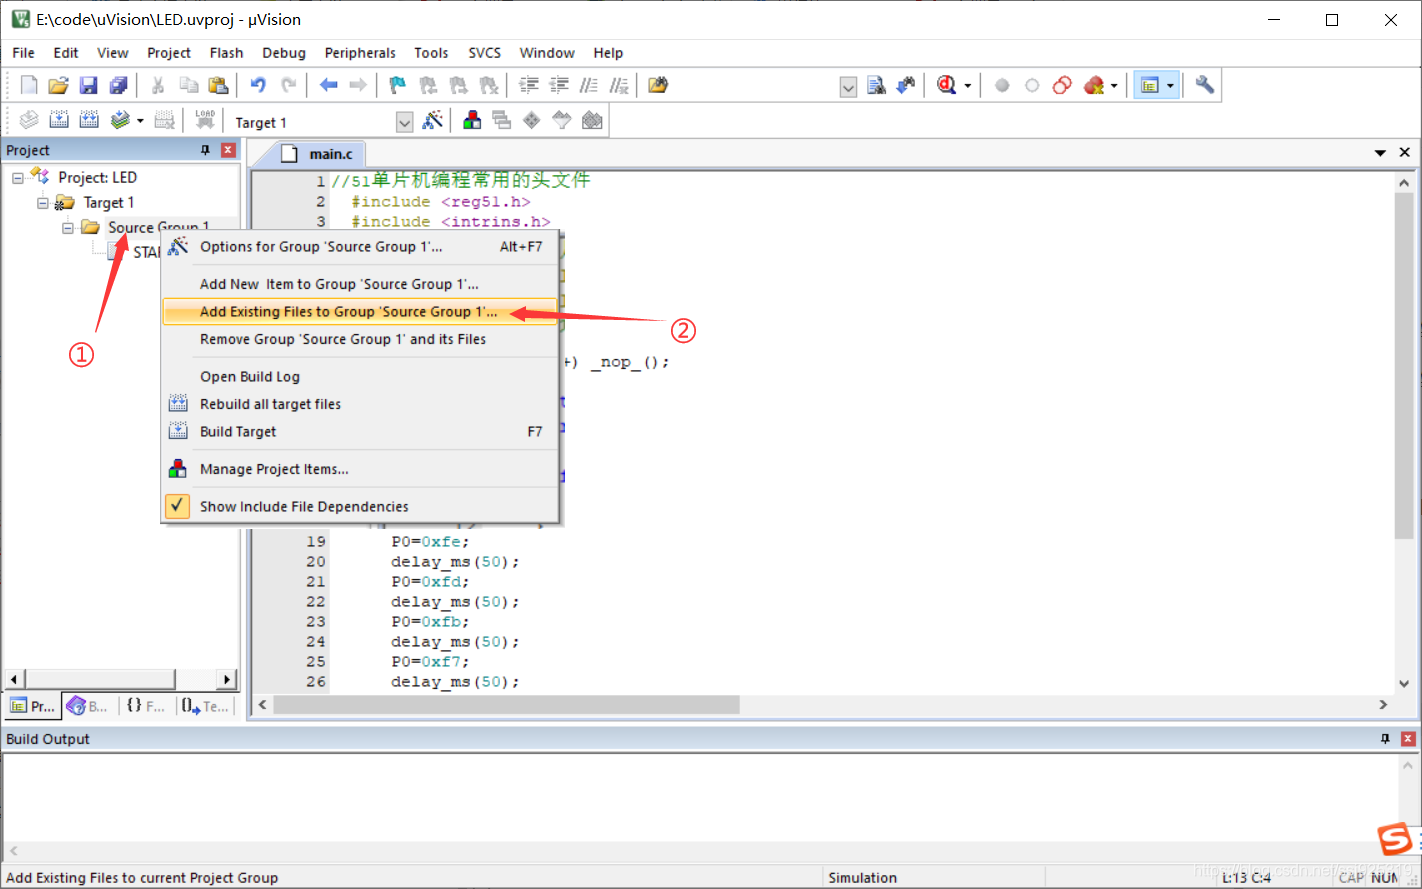Collapse the Source Group 1 tree node
Screen dimensions: 1422x889
point(67,228)
